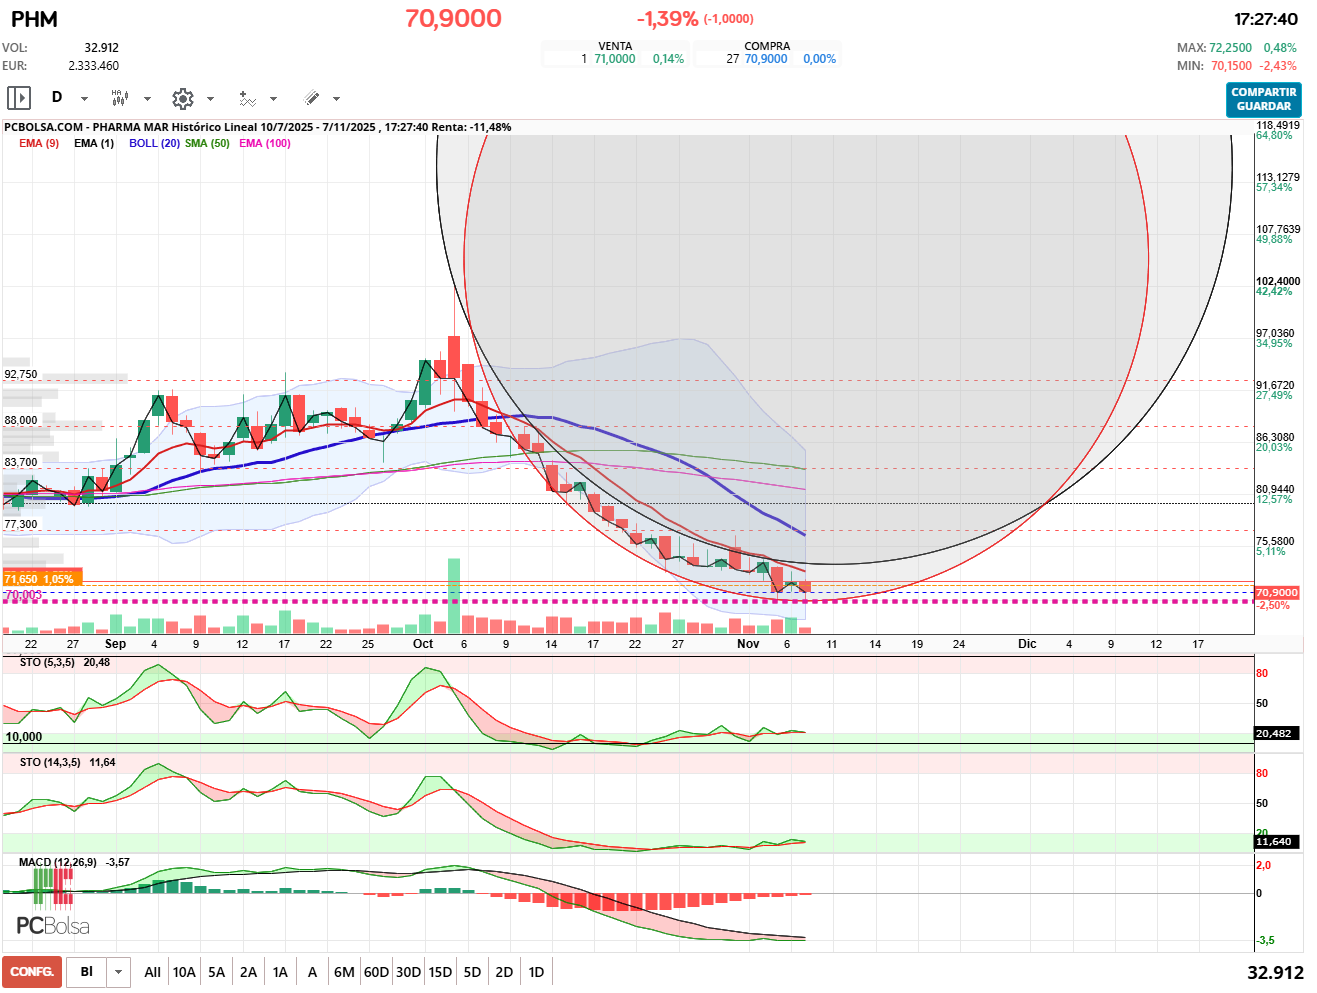Toggle the BOLL (20) indicator label
Image resolution: width=1317 pixels, height=993 pixels.
coord(154,143)
